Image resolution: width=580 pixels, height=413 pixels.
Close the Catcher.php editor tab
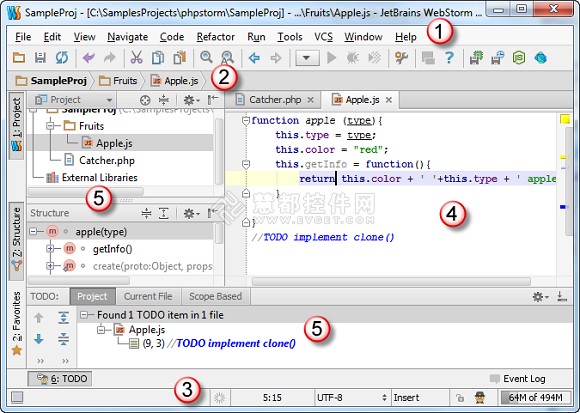tap(311, 100)
